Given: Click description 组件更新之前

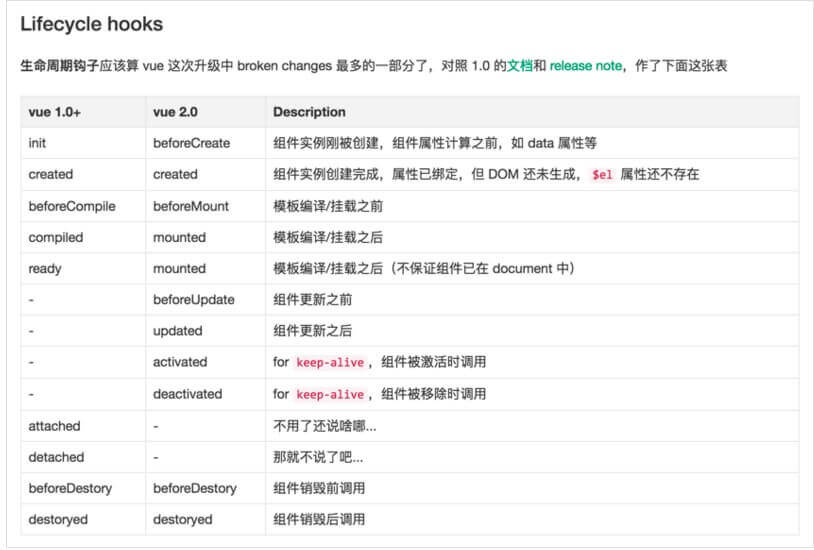Looking at the screenshot, I should (x=313, y=300).
